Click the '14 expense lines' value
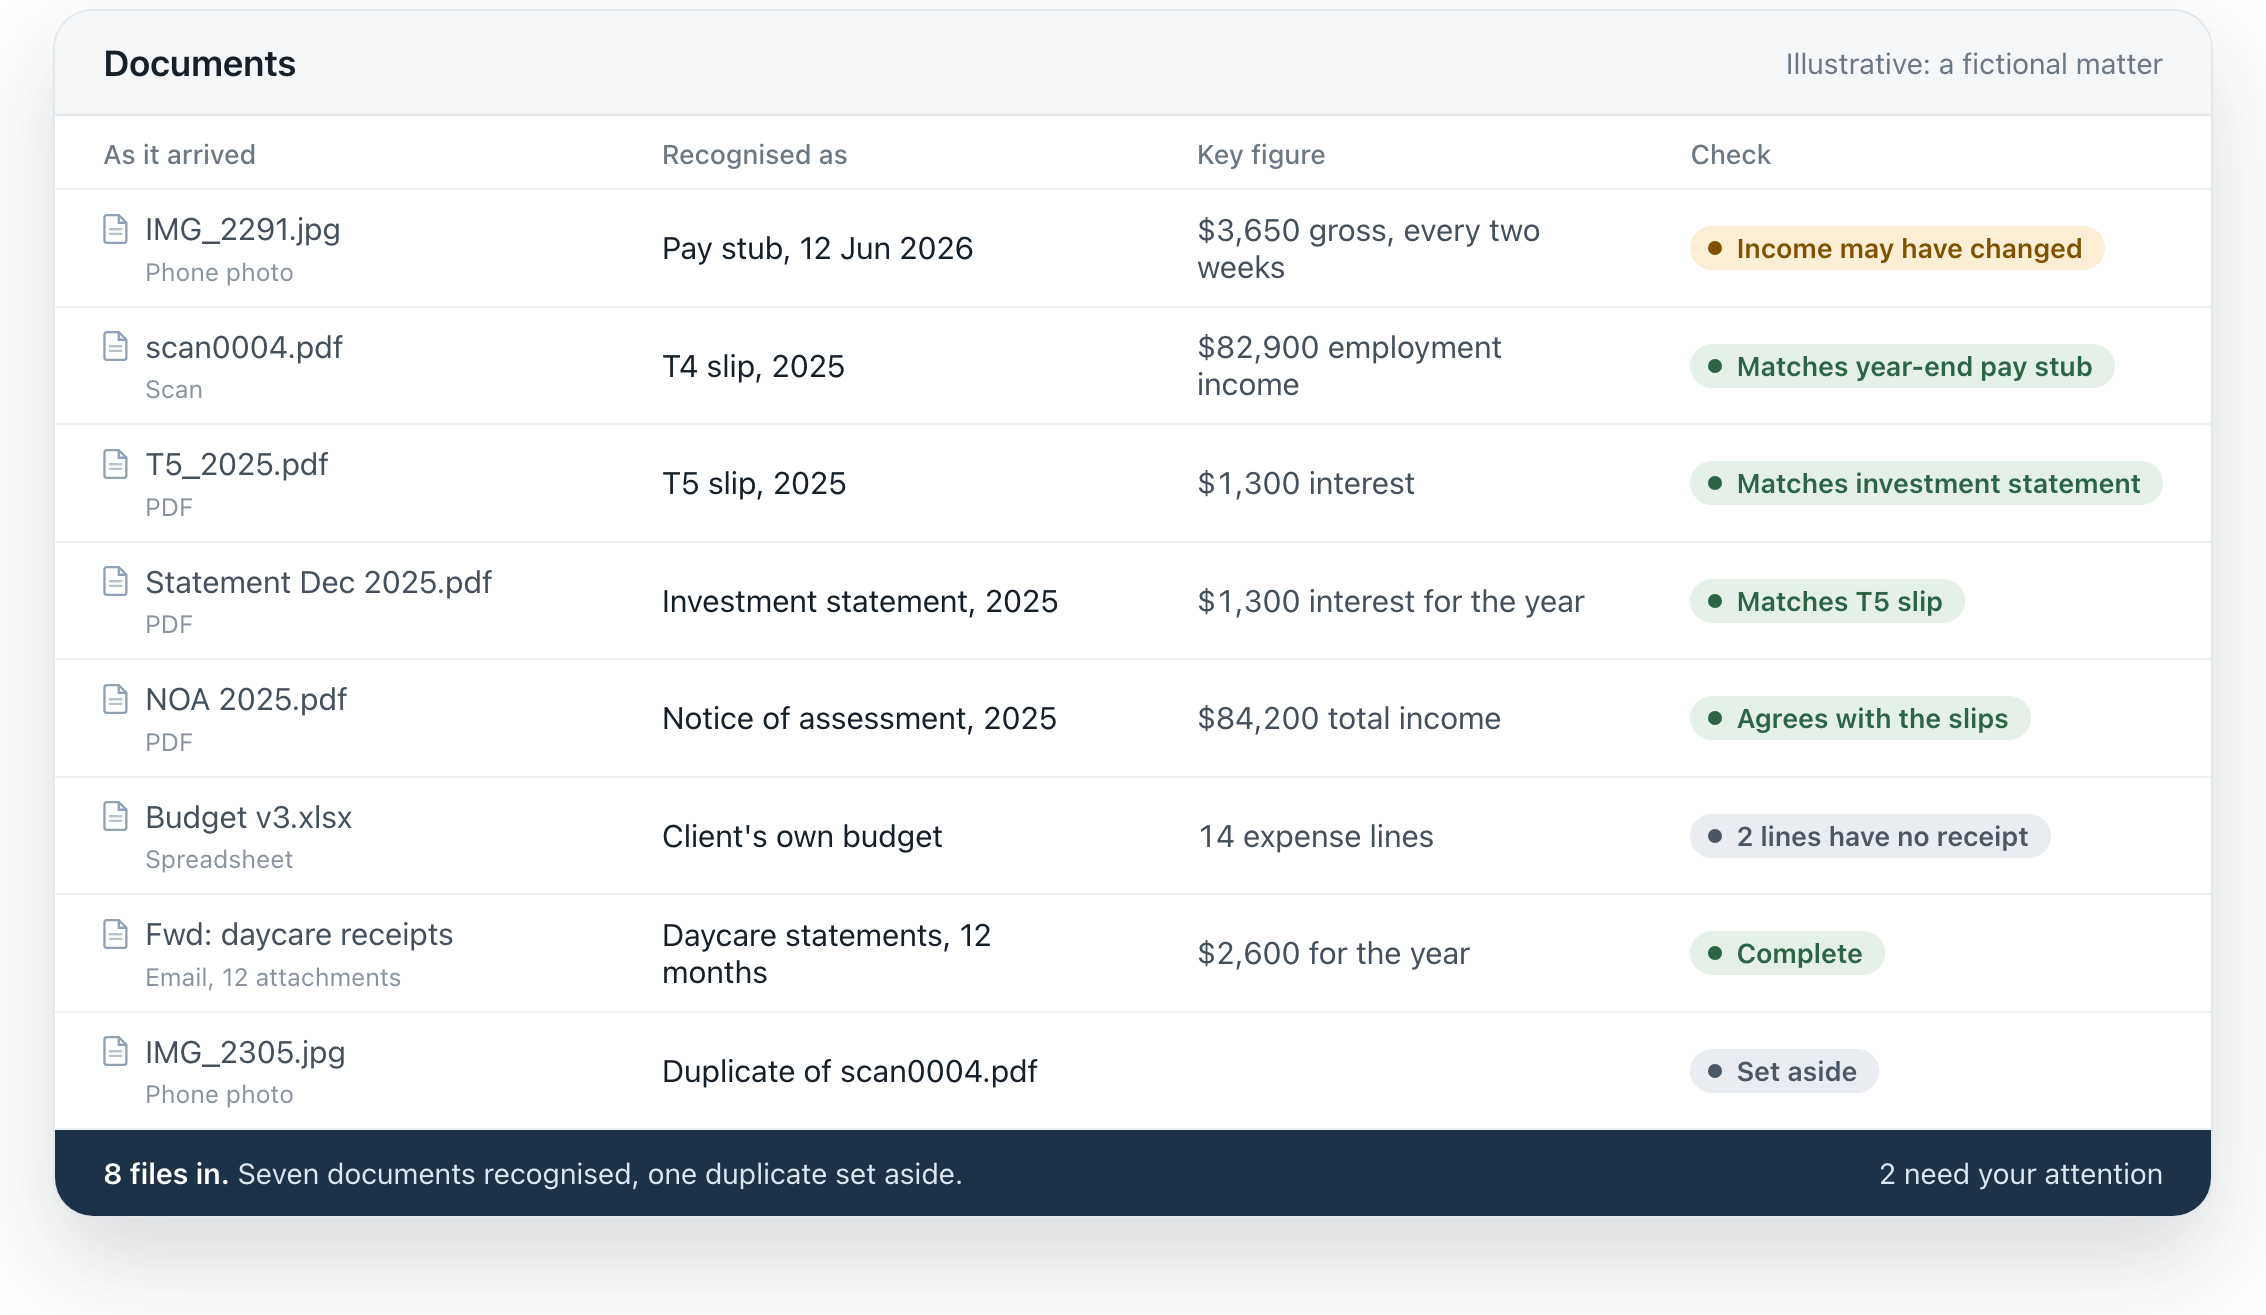Image resolution: width=2266 pixels, height=1315 pixels. (1315, 836)
